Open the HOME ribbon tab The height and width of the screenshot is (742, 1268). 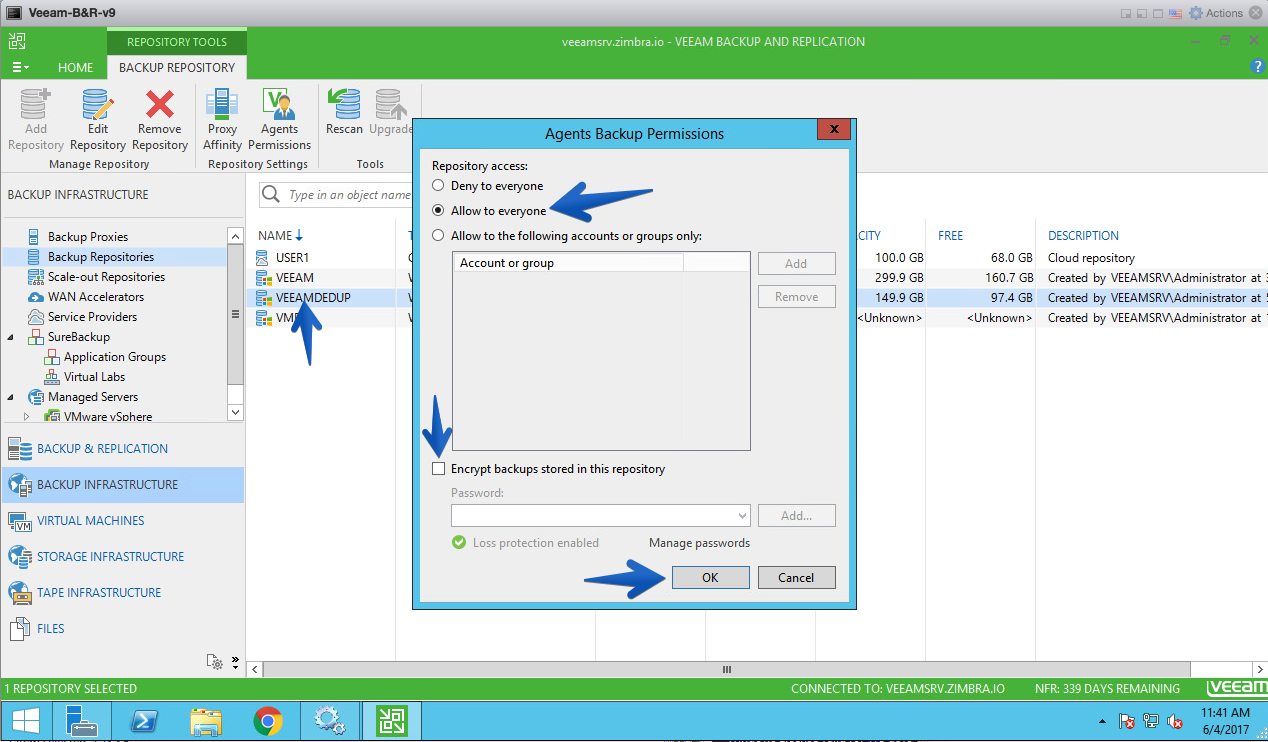(x=75, y=67)
